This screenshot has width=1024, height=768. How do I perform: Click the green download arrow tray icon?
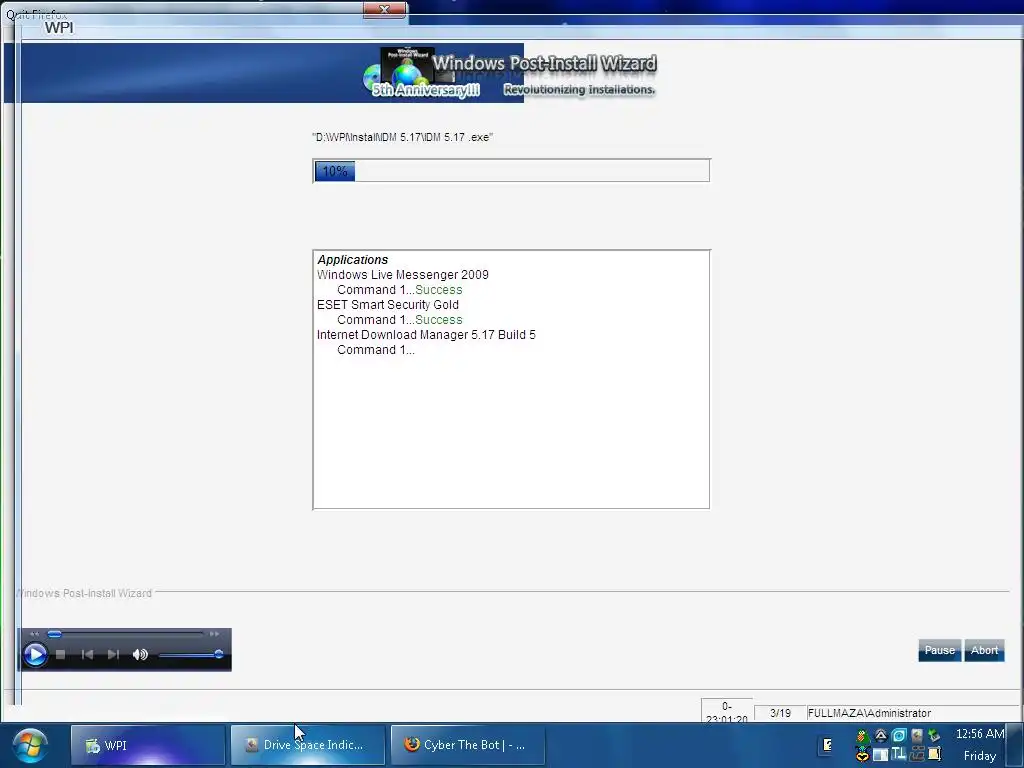(935, 736)
